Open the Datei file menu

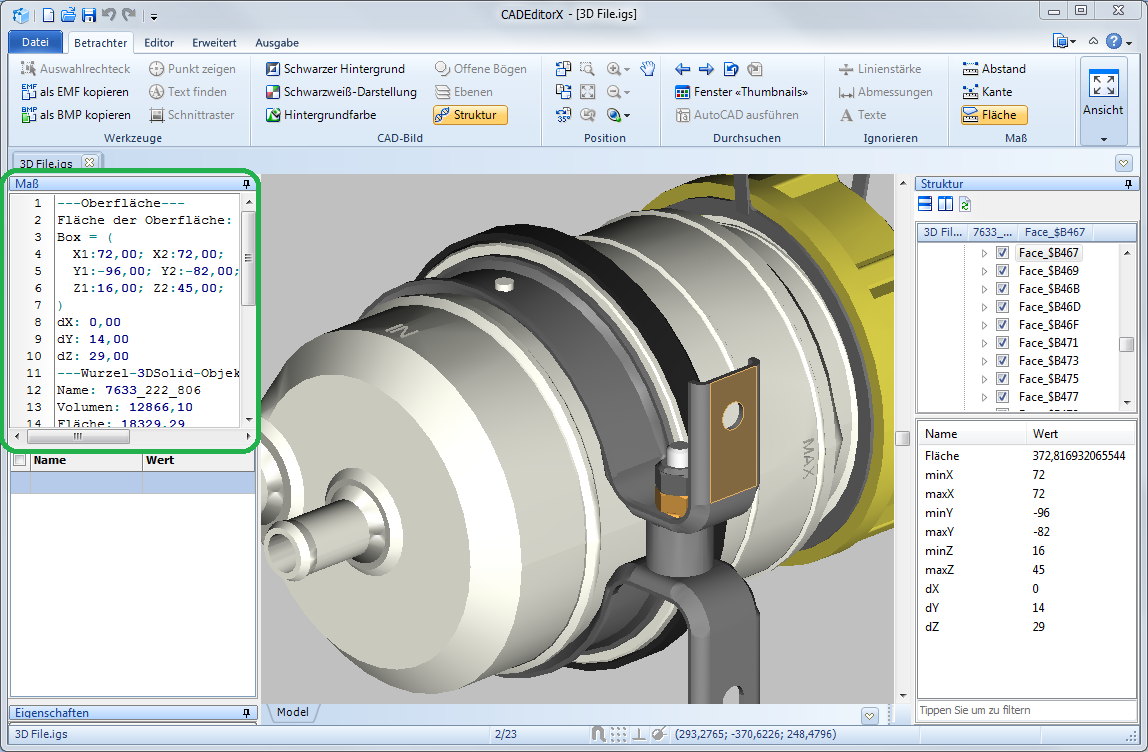coord(35,42)
